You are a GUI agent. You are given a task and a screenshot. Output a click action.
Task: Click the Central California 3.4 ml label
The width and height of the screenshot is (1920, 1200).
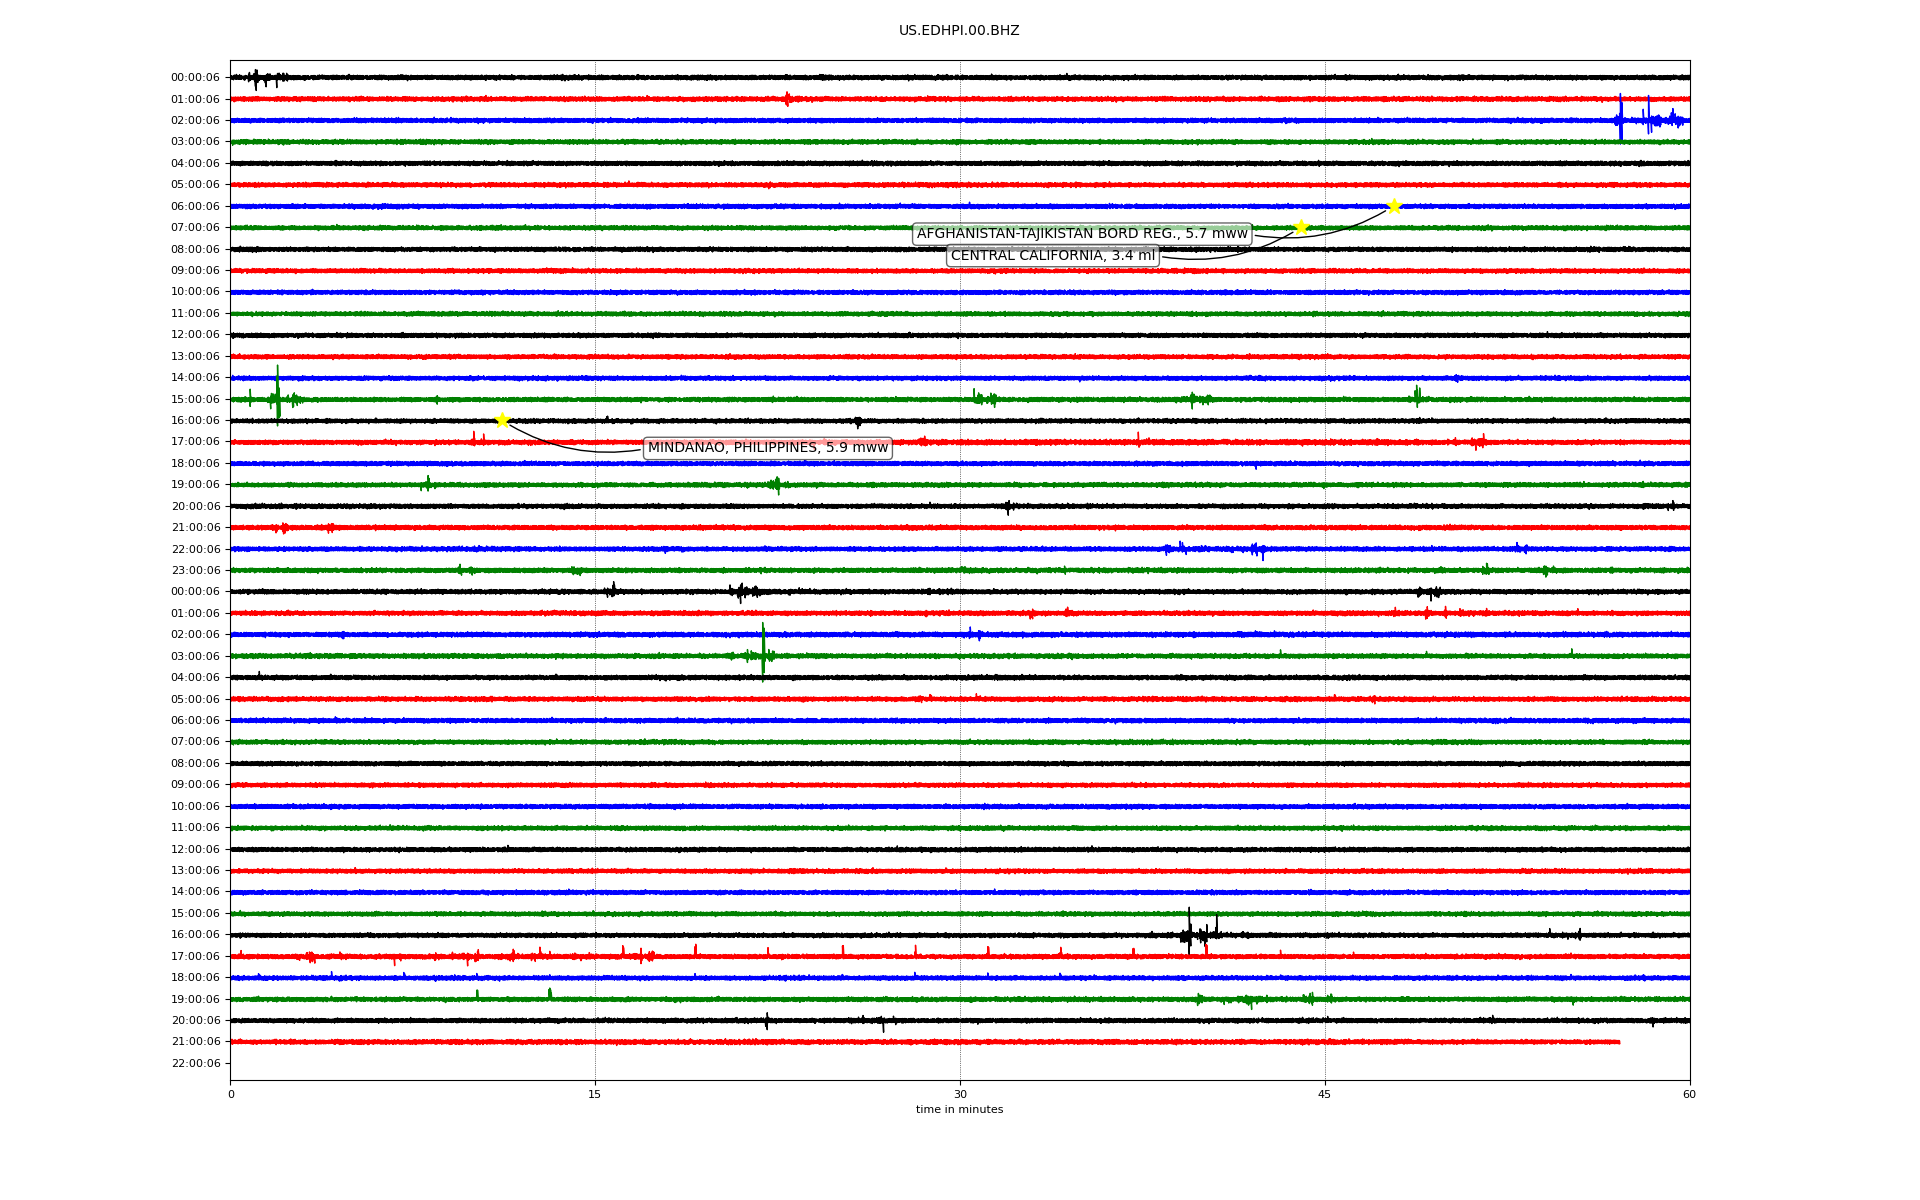1052,256
